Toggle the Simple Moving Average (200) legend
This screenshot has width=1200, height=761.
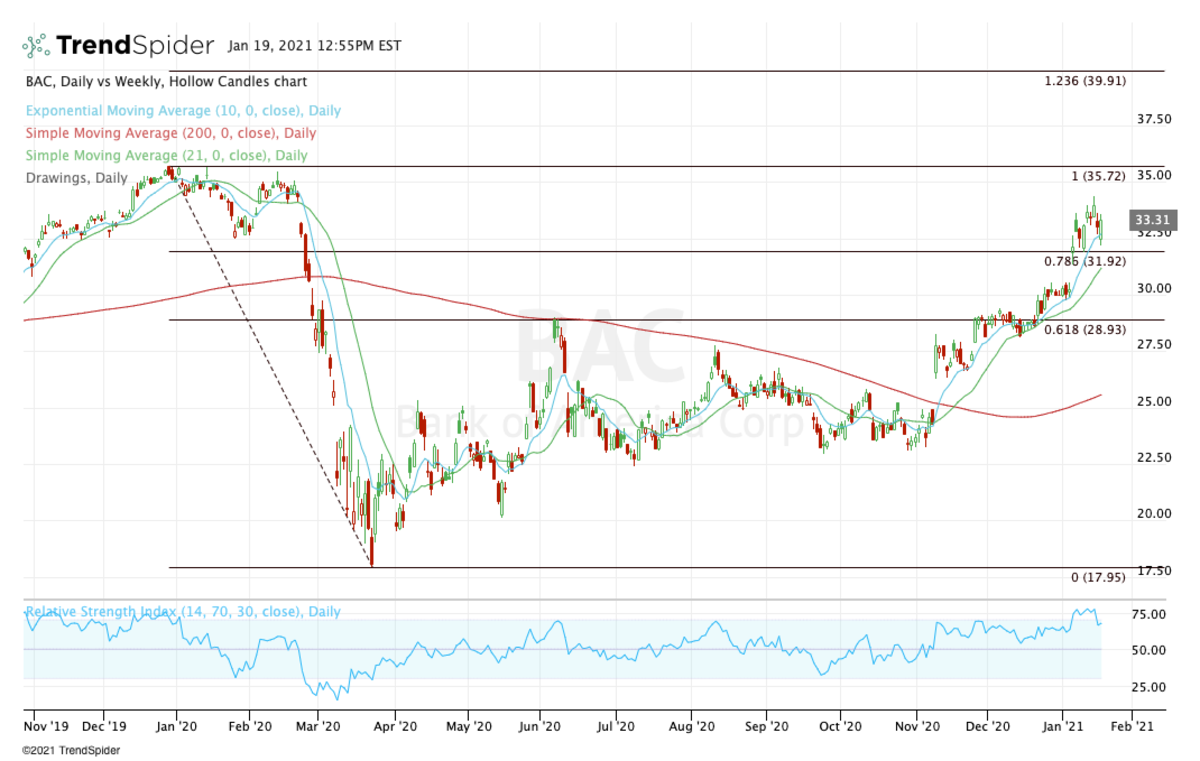pyautogui.click(x=171, y=133)
